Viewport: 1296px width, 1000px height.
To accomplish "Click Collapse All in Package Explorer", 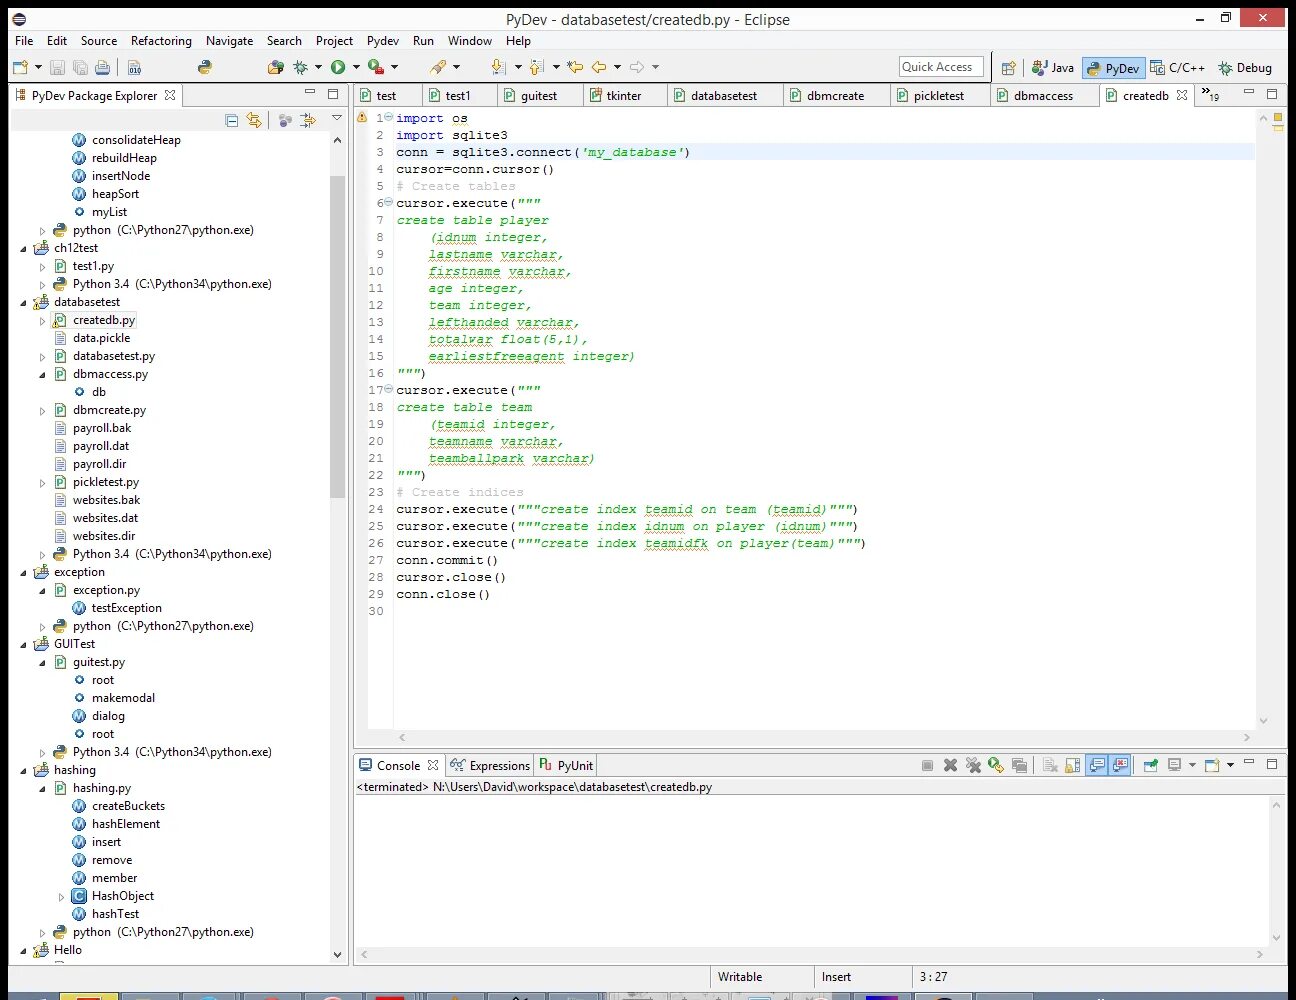I will coord(232,120).
